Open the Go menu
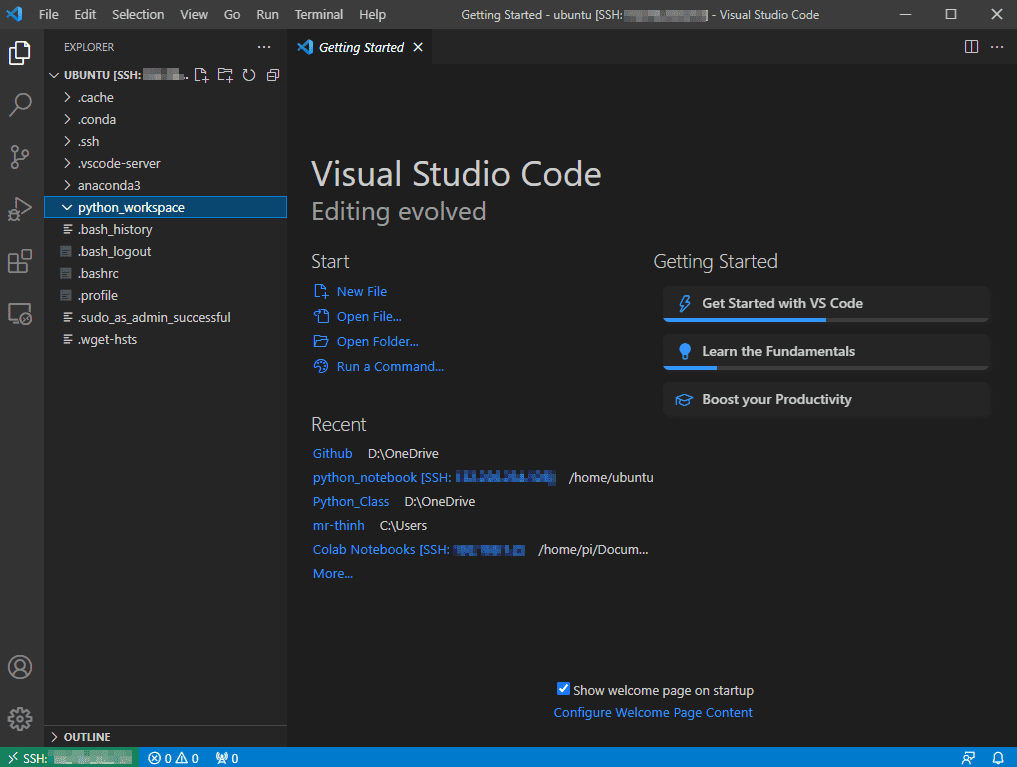Viewport: 1017px width, 767px height. (232, 14)
